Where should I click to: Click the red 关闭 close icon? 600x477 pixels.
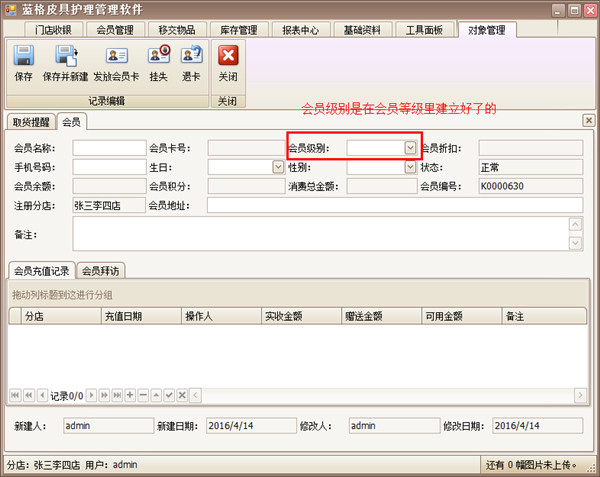tap(228, 55)
